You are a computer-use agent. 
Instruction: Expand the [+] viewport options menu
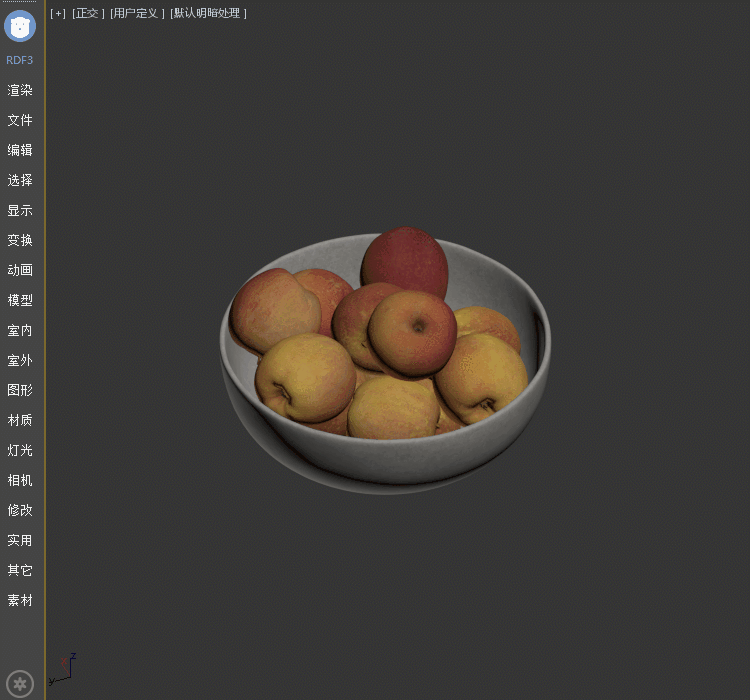[58, 13]
